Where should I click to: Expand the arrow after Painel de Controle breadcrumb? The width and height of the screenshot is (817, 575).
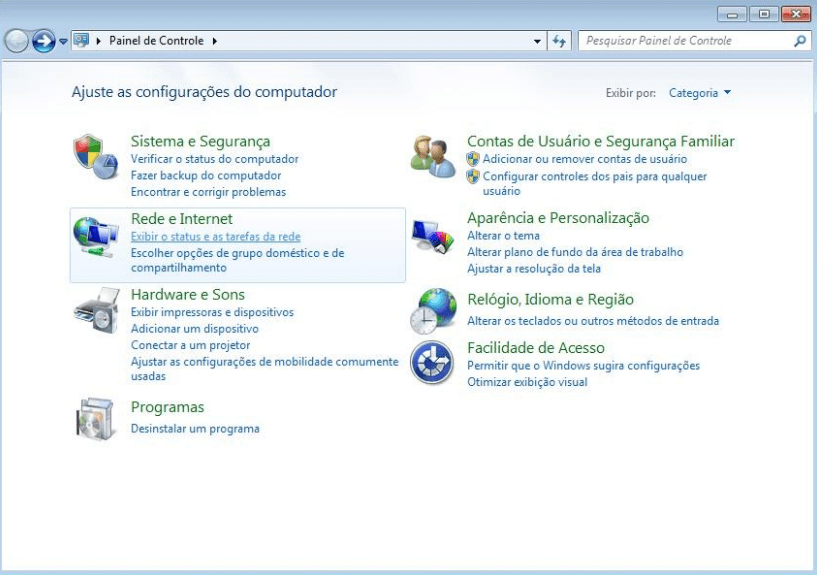(x=215, y=41)
